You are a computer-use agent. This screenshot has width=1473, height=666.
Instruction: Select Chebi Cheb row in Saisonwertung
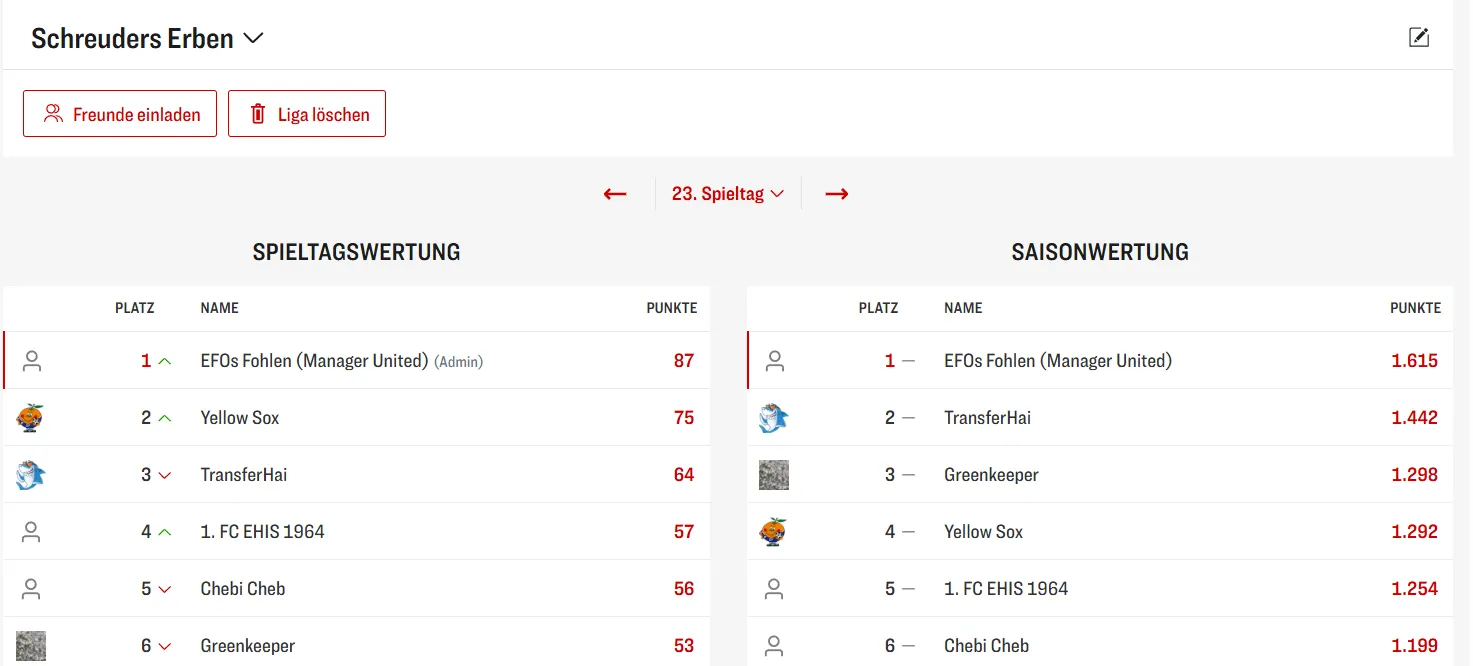pos(986,646)
